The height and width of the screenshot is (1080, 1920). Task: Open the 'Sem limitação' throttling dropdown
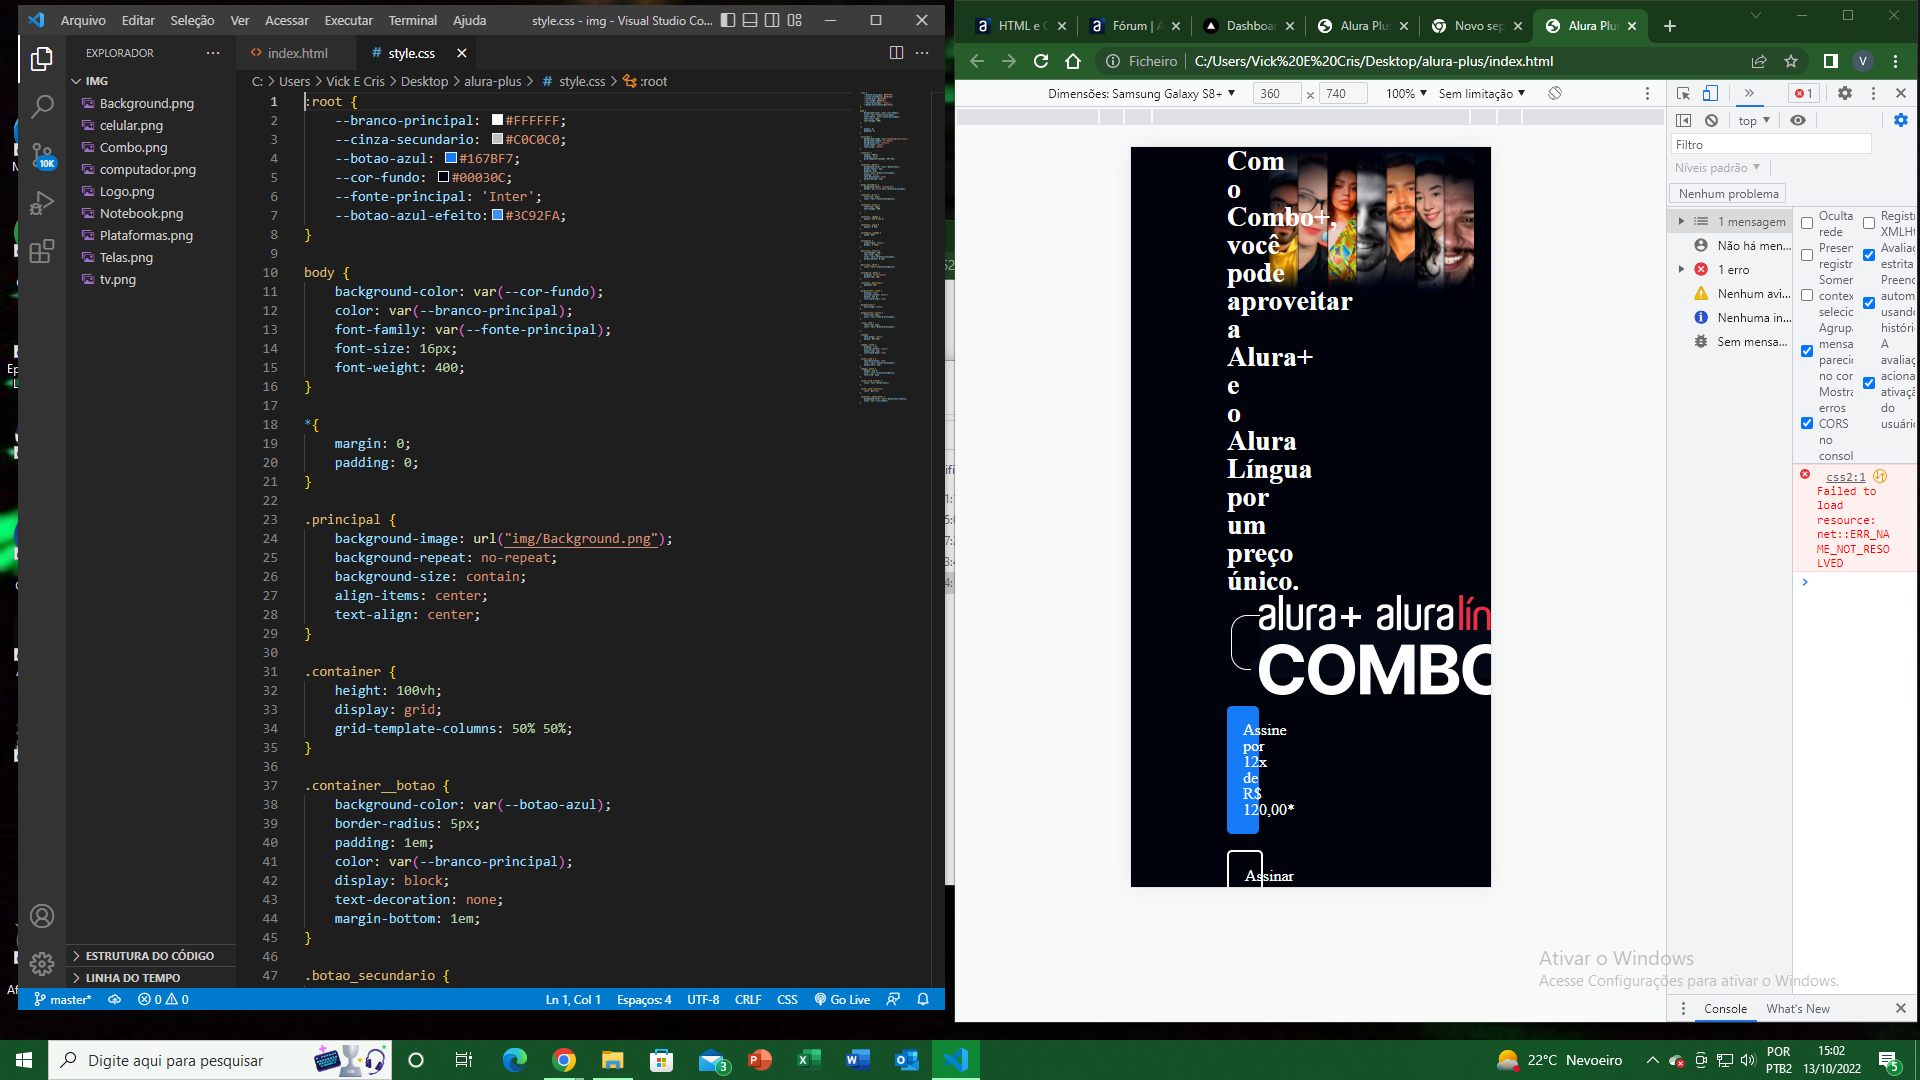click(1482, 93)
